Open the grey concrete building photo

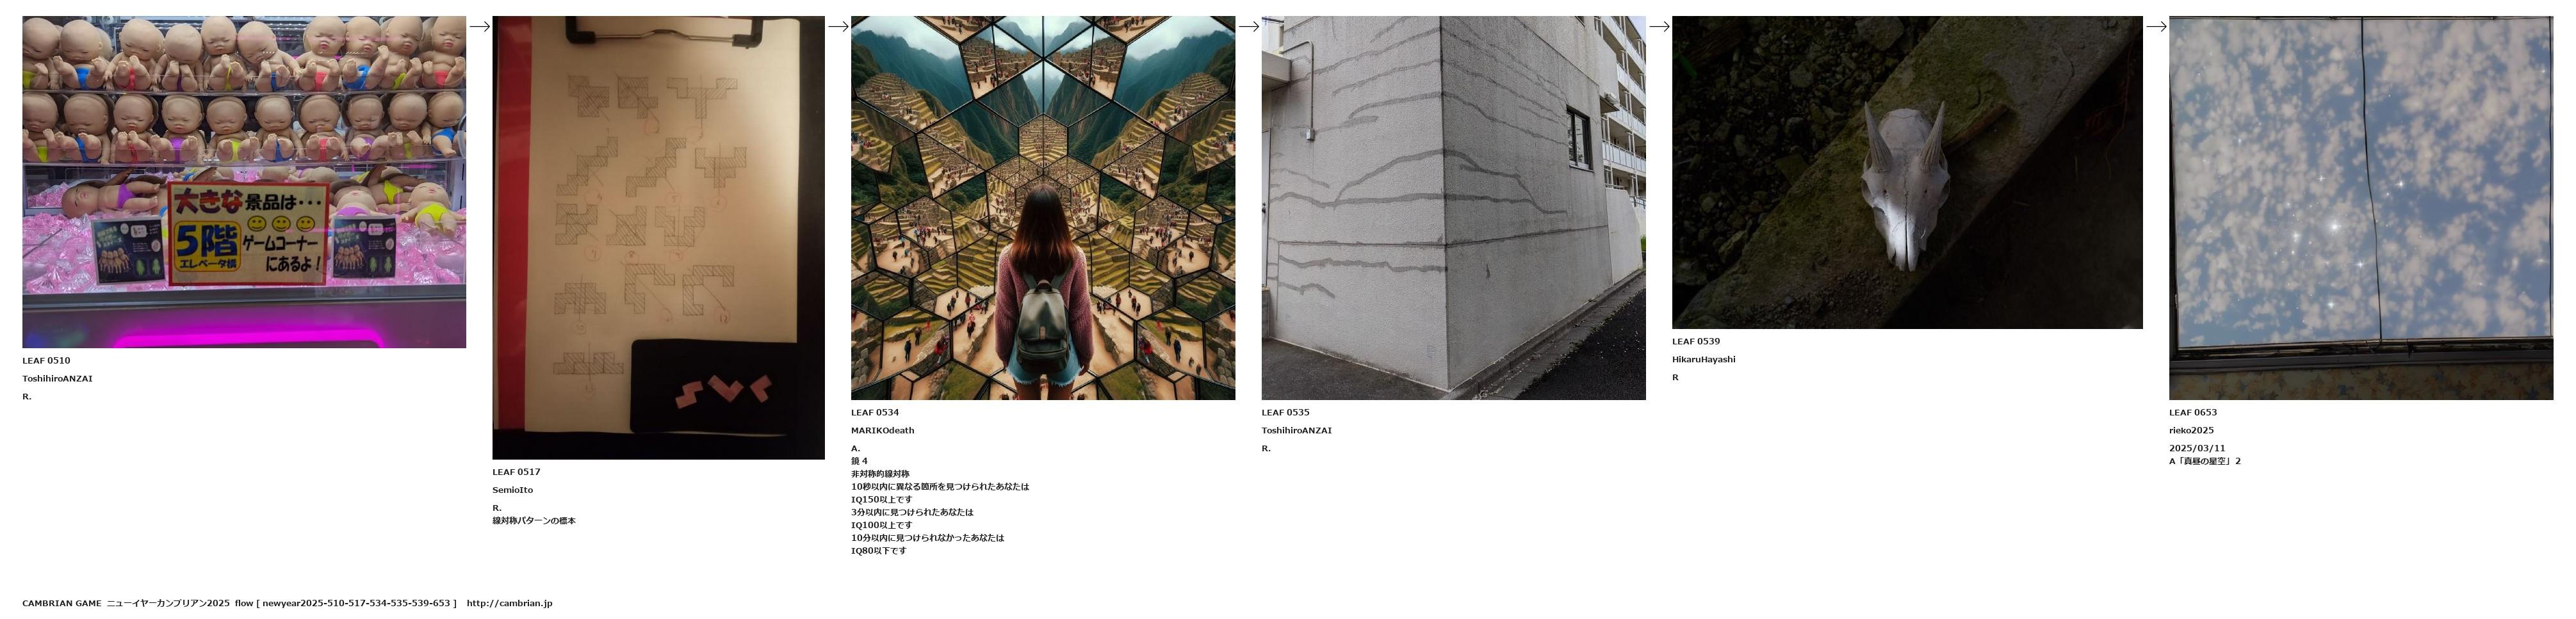pyautogui.click(x=1453, y=208)
